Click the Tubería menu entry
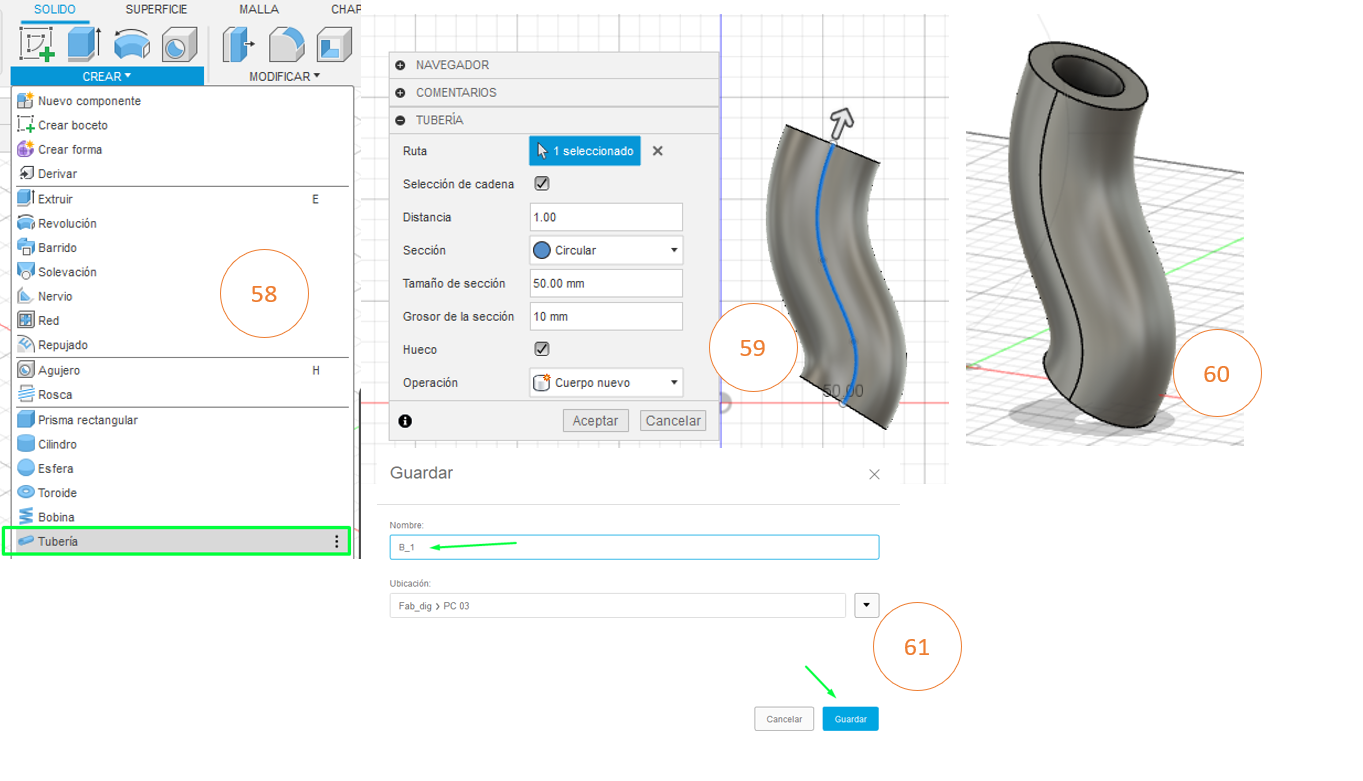1363x781 pixels. pyautogui.click(x=176, y=541)
